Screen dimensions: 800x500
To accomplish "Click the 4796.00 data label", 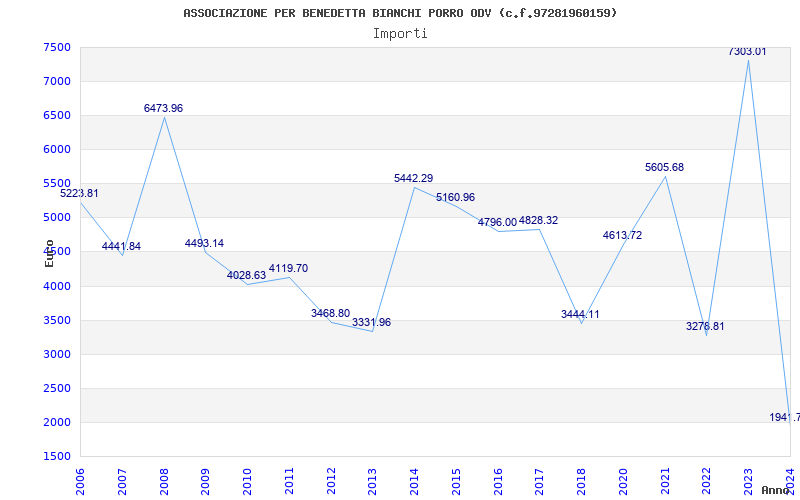I will (497, 222).
